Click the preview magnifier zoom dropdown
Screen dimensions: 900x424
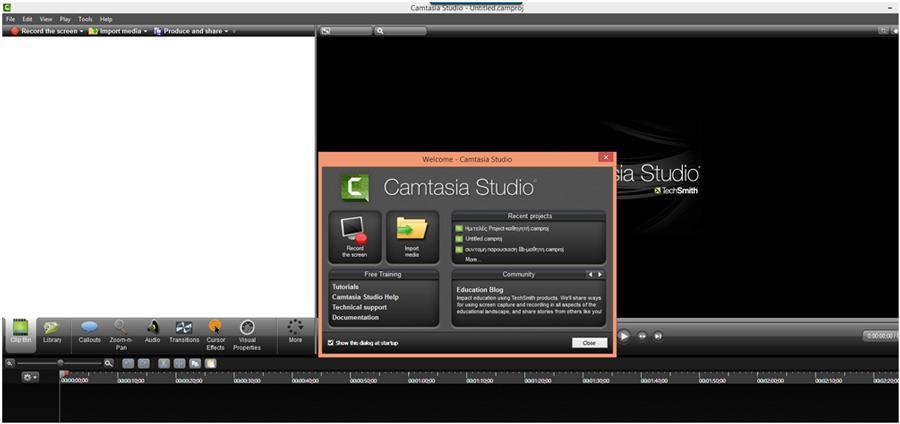[x=400, y=31]
